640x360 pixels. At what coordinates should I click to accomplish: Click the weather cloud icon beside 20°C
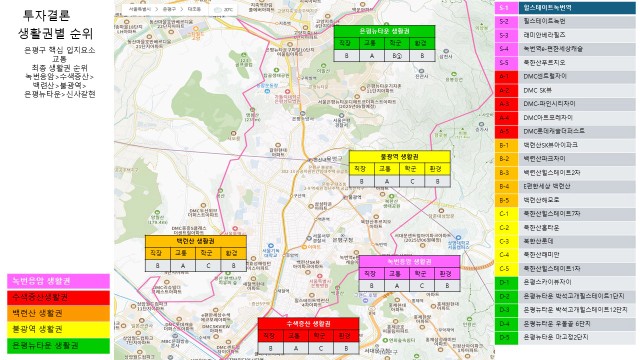[x=218, y=9]
